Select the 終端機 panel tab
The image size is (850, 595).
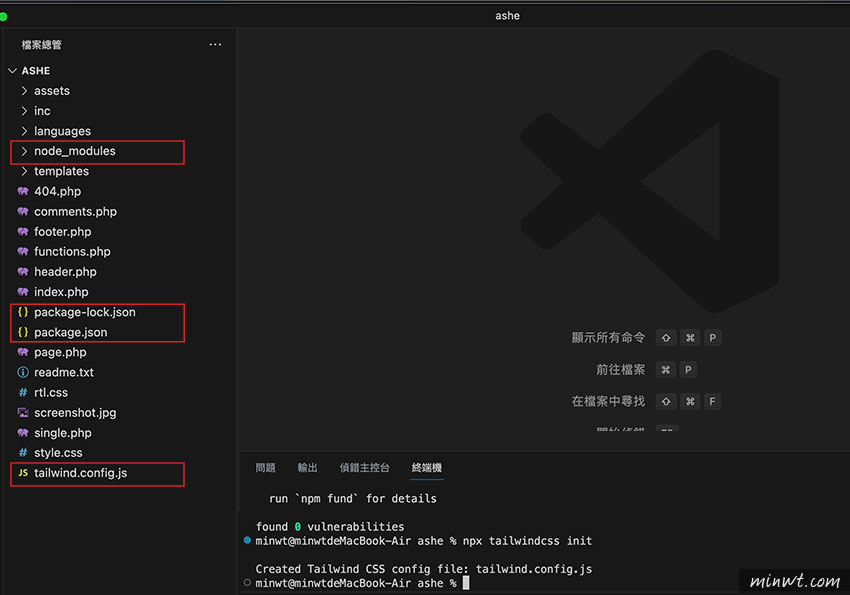[427, 468]
